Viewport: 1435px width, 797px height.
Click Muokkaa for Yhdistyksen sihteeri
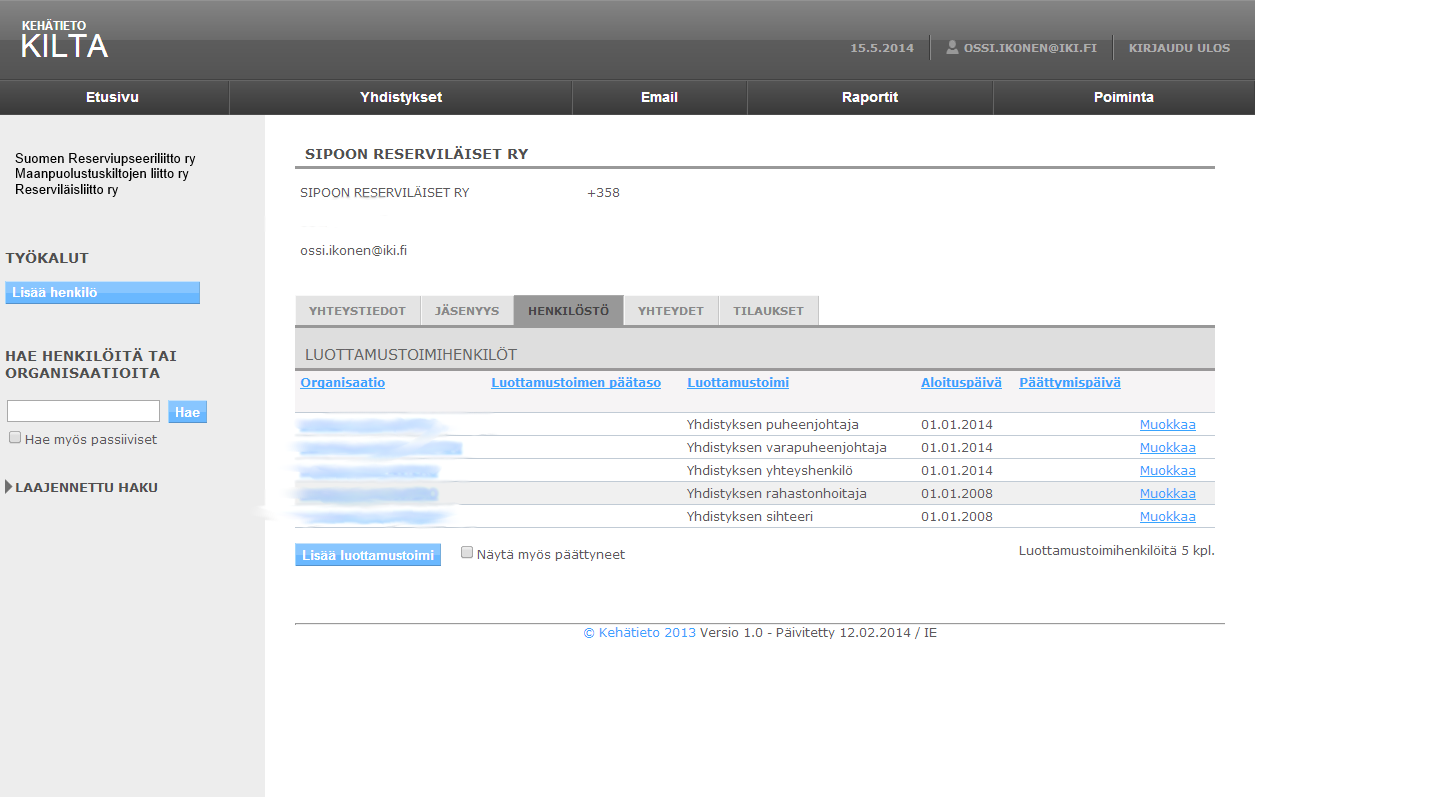coord(1167,516)
